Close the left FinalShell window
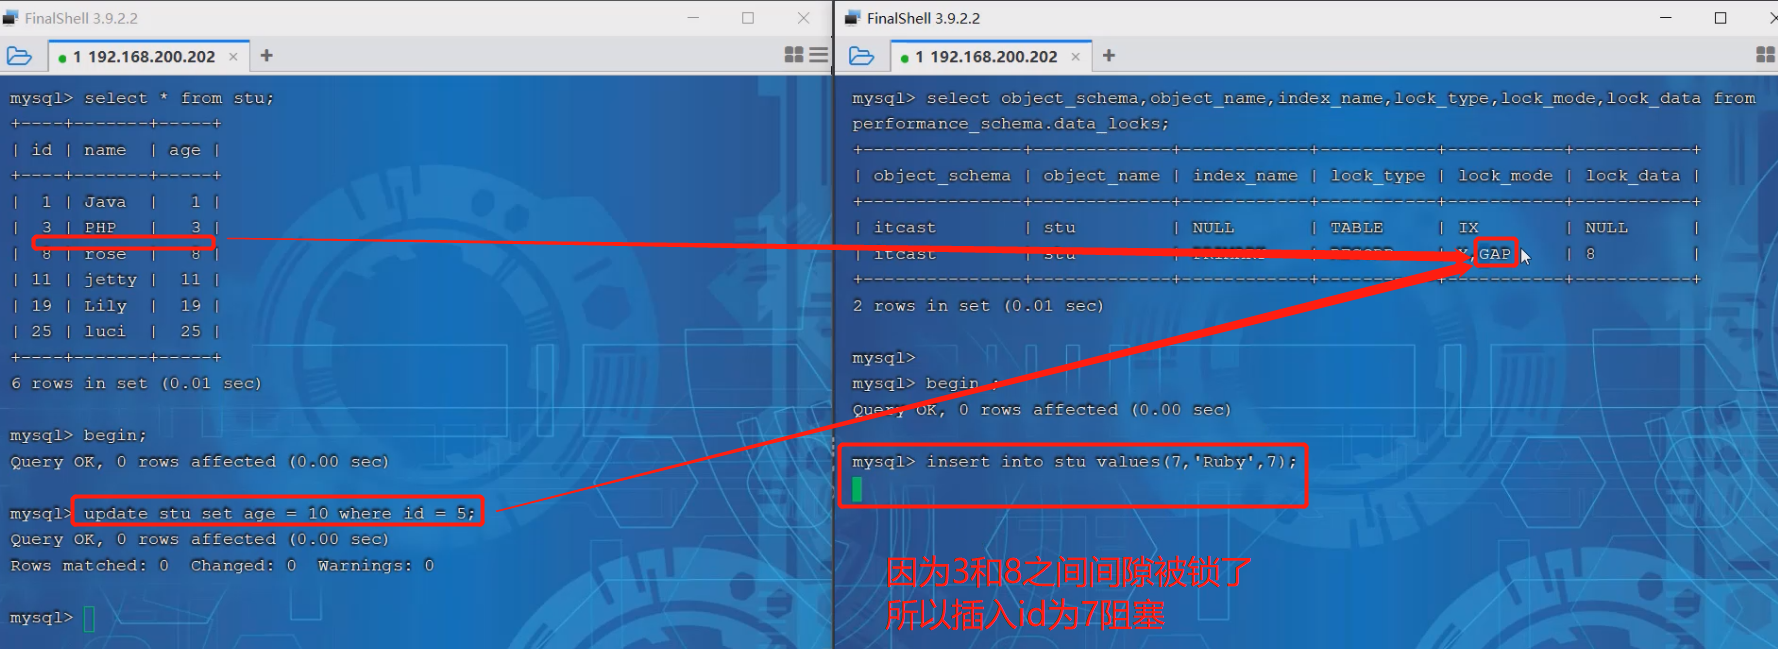This screenshot has width=1778, height=649. [803, 18]
